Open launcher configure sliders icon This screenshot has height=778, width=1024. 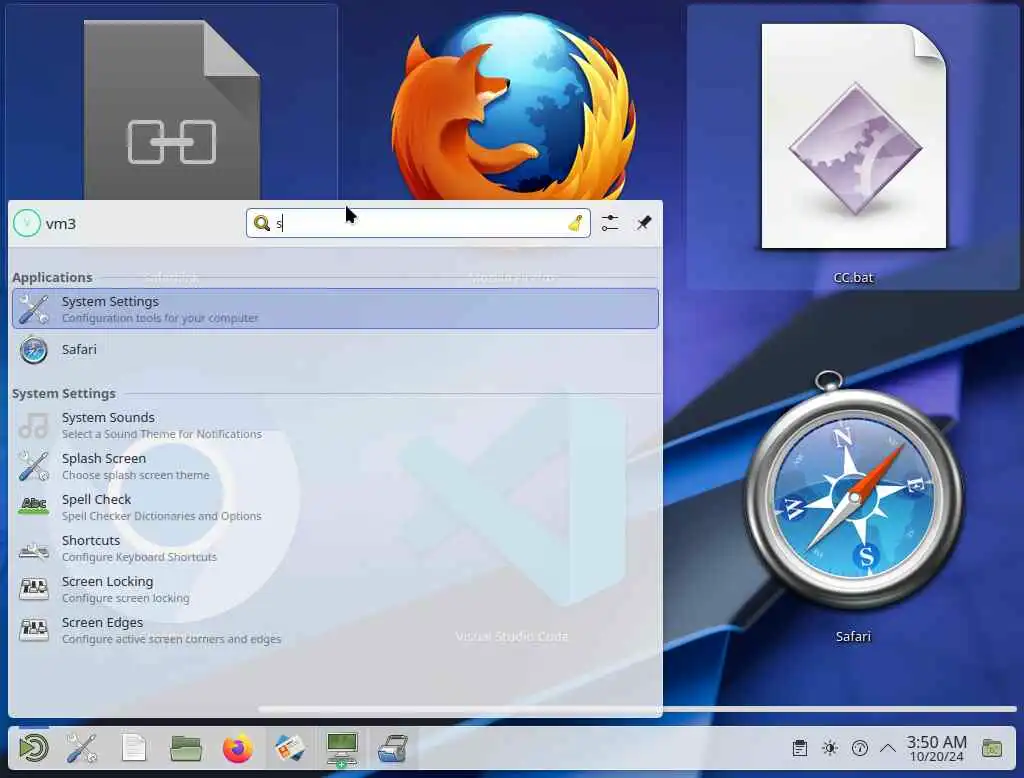pyautogui.click(x=610, y=223)
